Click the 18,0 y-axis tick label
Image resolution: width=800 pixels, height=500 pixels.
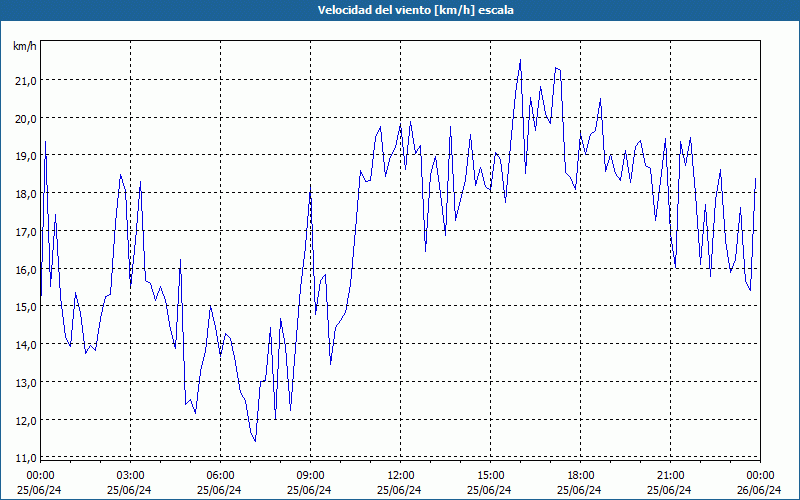click(26, 194)
